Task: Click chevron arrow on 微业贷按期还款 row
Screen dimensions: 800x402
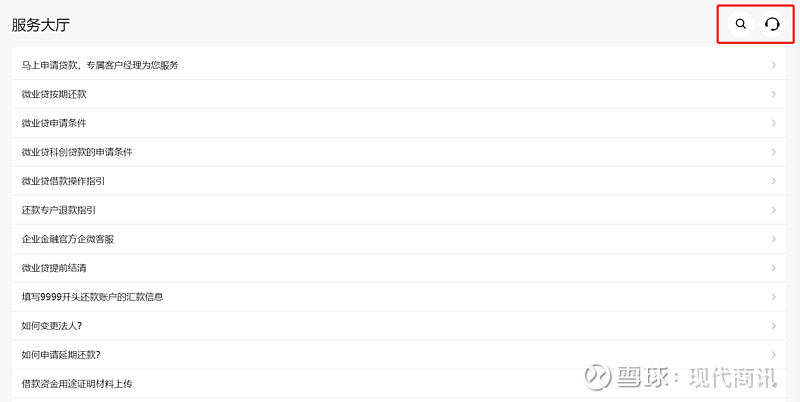Action: tap(773, 94)
